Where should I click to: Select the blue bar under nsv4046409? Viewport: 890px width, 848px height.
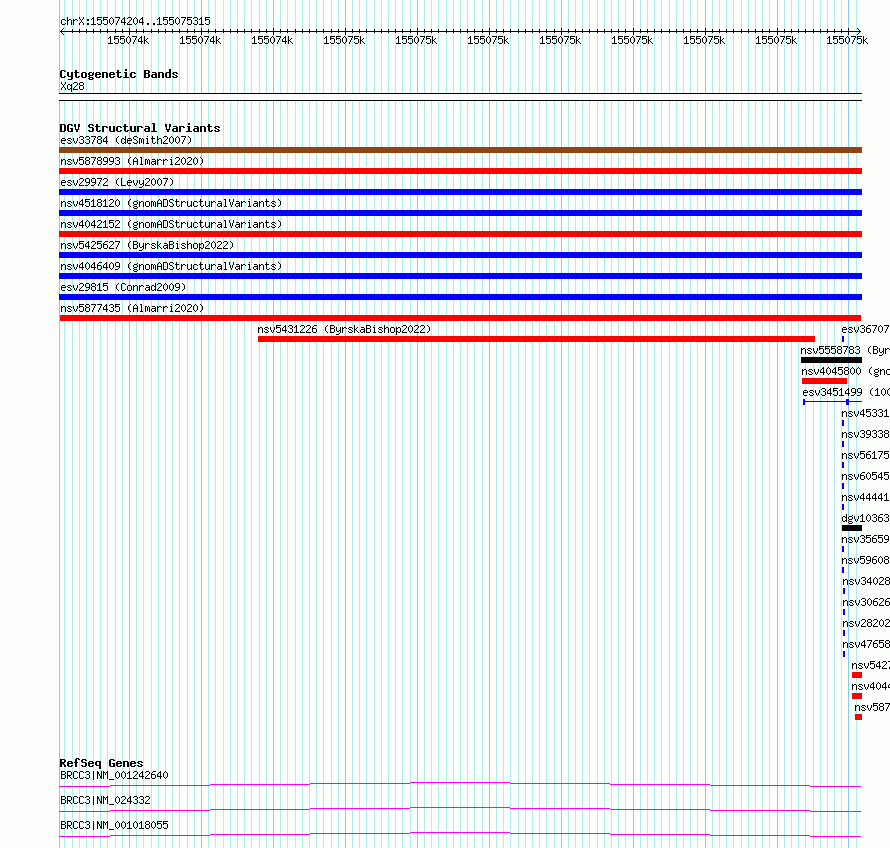click(x=460, y=276)
